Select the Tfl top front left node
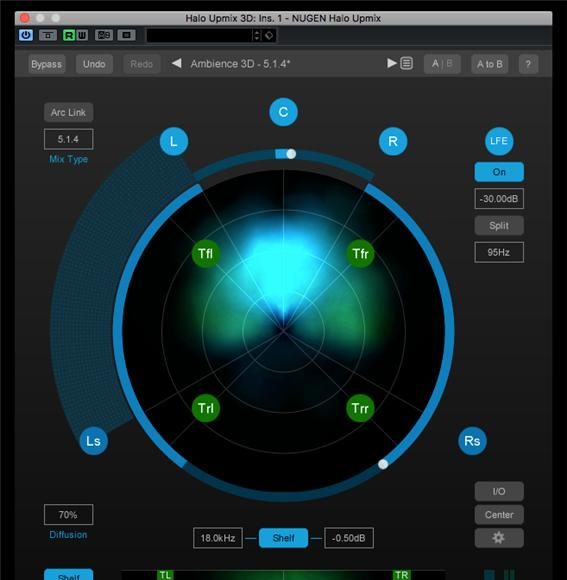This screenshot has height=580, width=567. pyautogui.click(x=206, y=254)
